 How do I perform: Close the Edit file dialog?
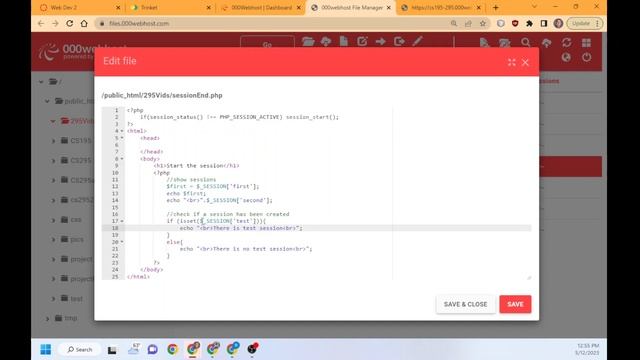tap(525, 62)
